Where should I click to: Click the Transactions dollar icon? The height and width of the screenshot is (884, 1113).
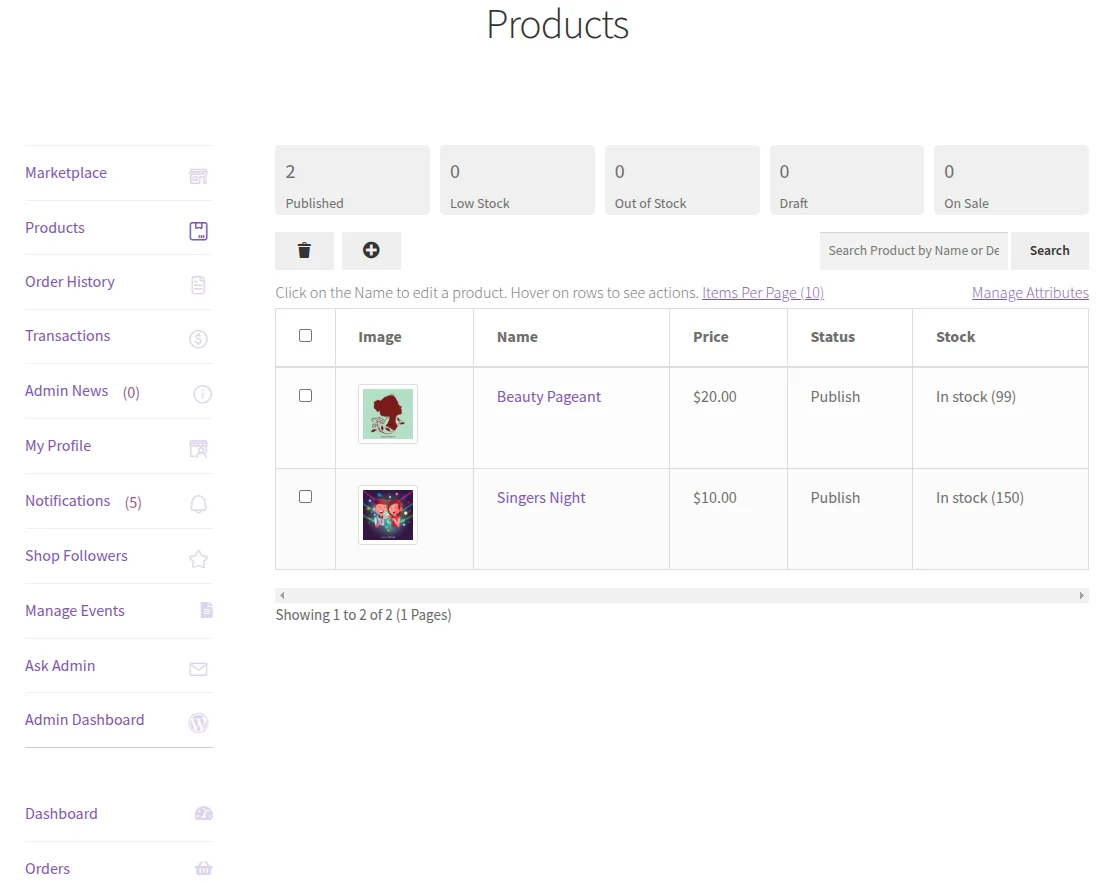(199, 338)
